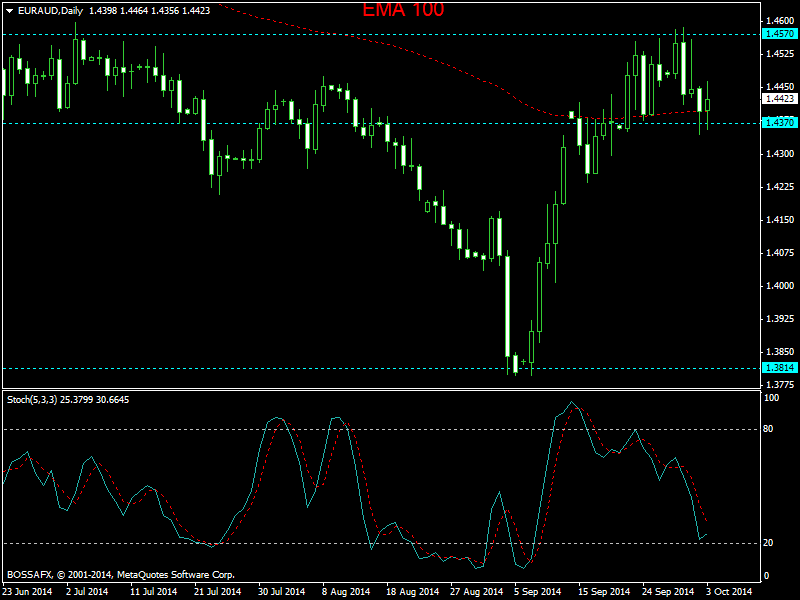This screenshot has height=600, width=800.
Task: Click the BOSSAFX MetaQuotes copyright text
Action: 120,575
